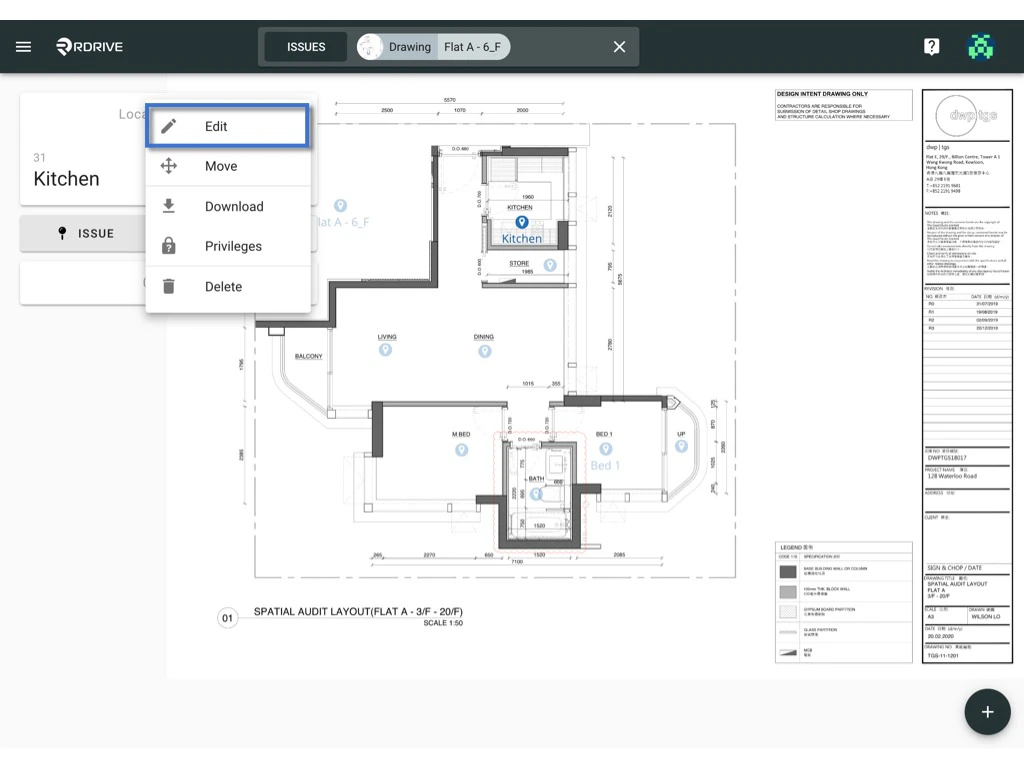Click the Dining room location pin

[485, 351]
